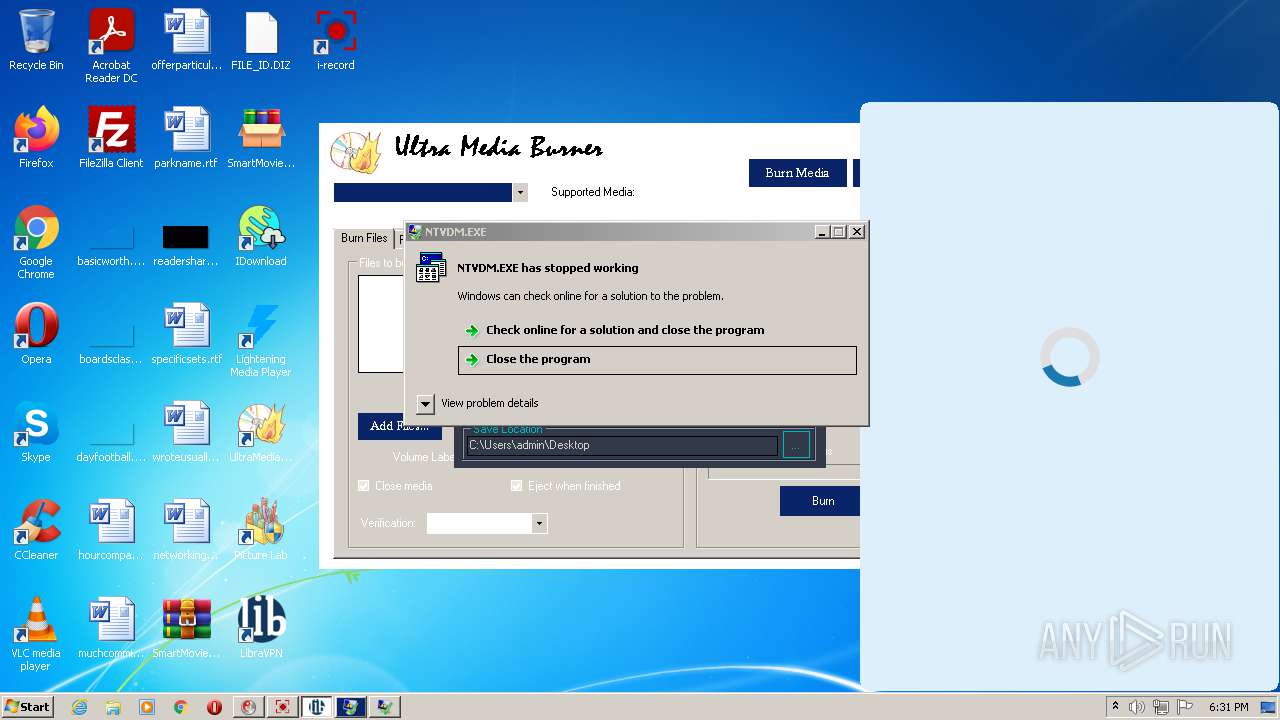The height and width of the screenshot is (720, 1280).
Task: Select the parkname.rtf document icon
Action: click(x=186, y=138)
